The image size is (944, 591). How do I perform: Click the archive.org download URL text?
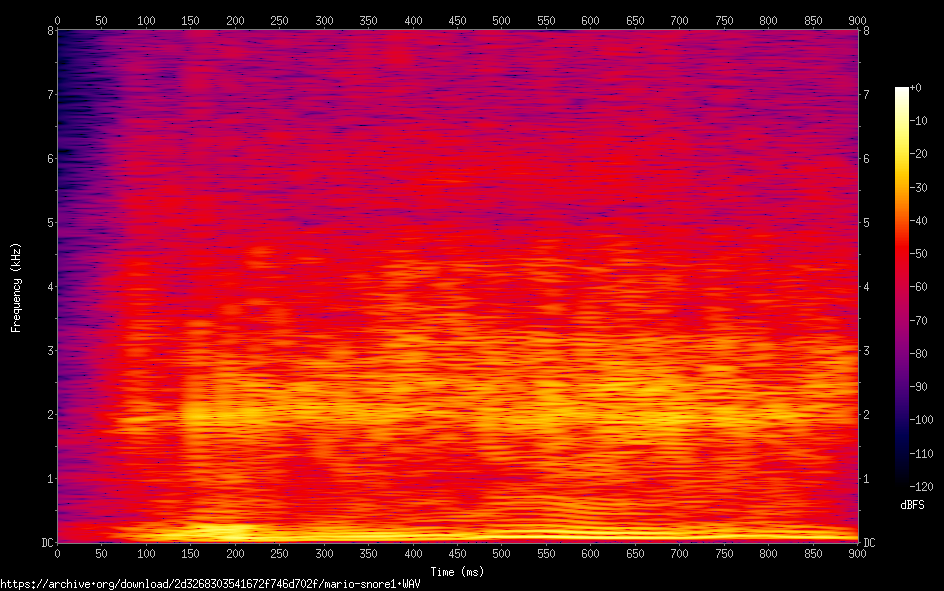pyautogui.click(x=209, y=584)
